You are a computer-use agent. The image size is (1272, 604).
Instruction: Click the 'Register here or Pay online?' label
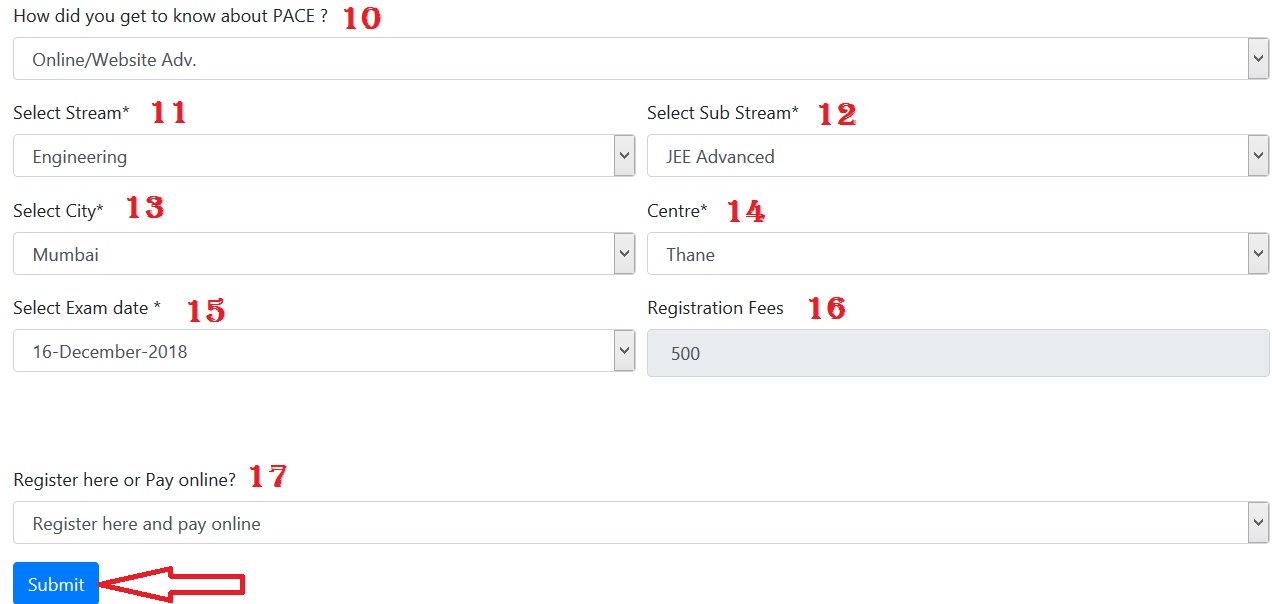[124, 480]
